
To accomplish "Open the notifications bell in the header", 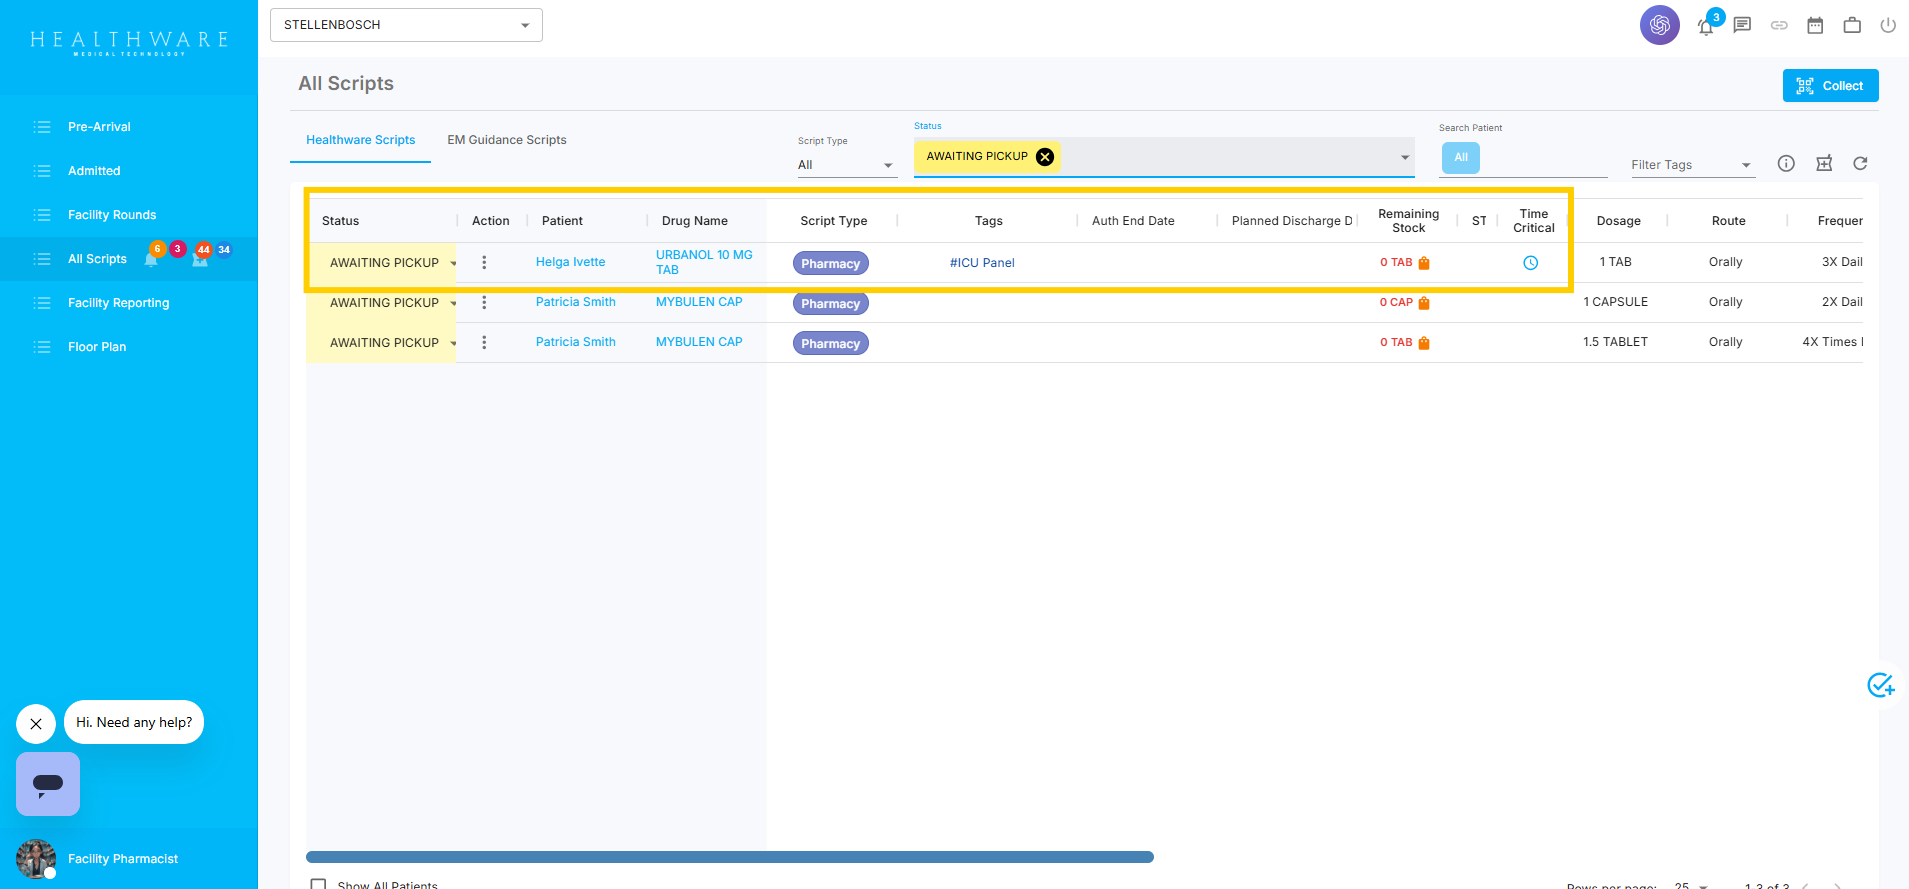I will [x=1706, y=27].
